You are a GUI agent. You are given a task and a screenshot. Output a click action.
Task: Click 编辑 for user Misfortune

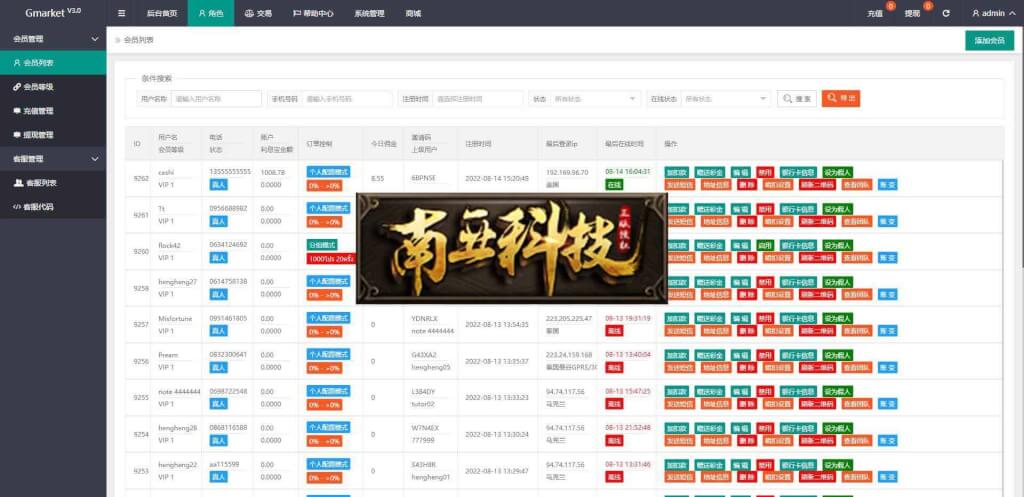pos(740,319)
